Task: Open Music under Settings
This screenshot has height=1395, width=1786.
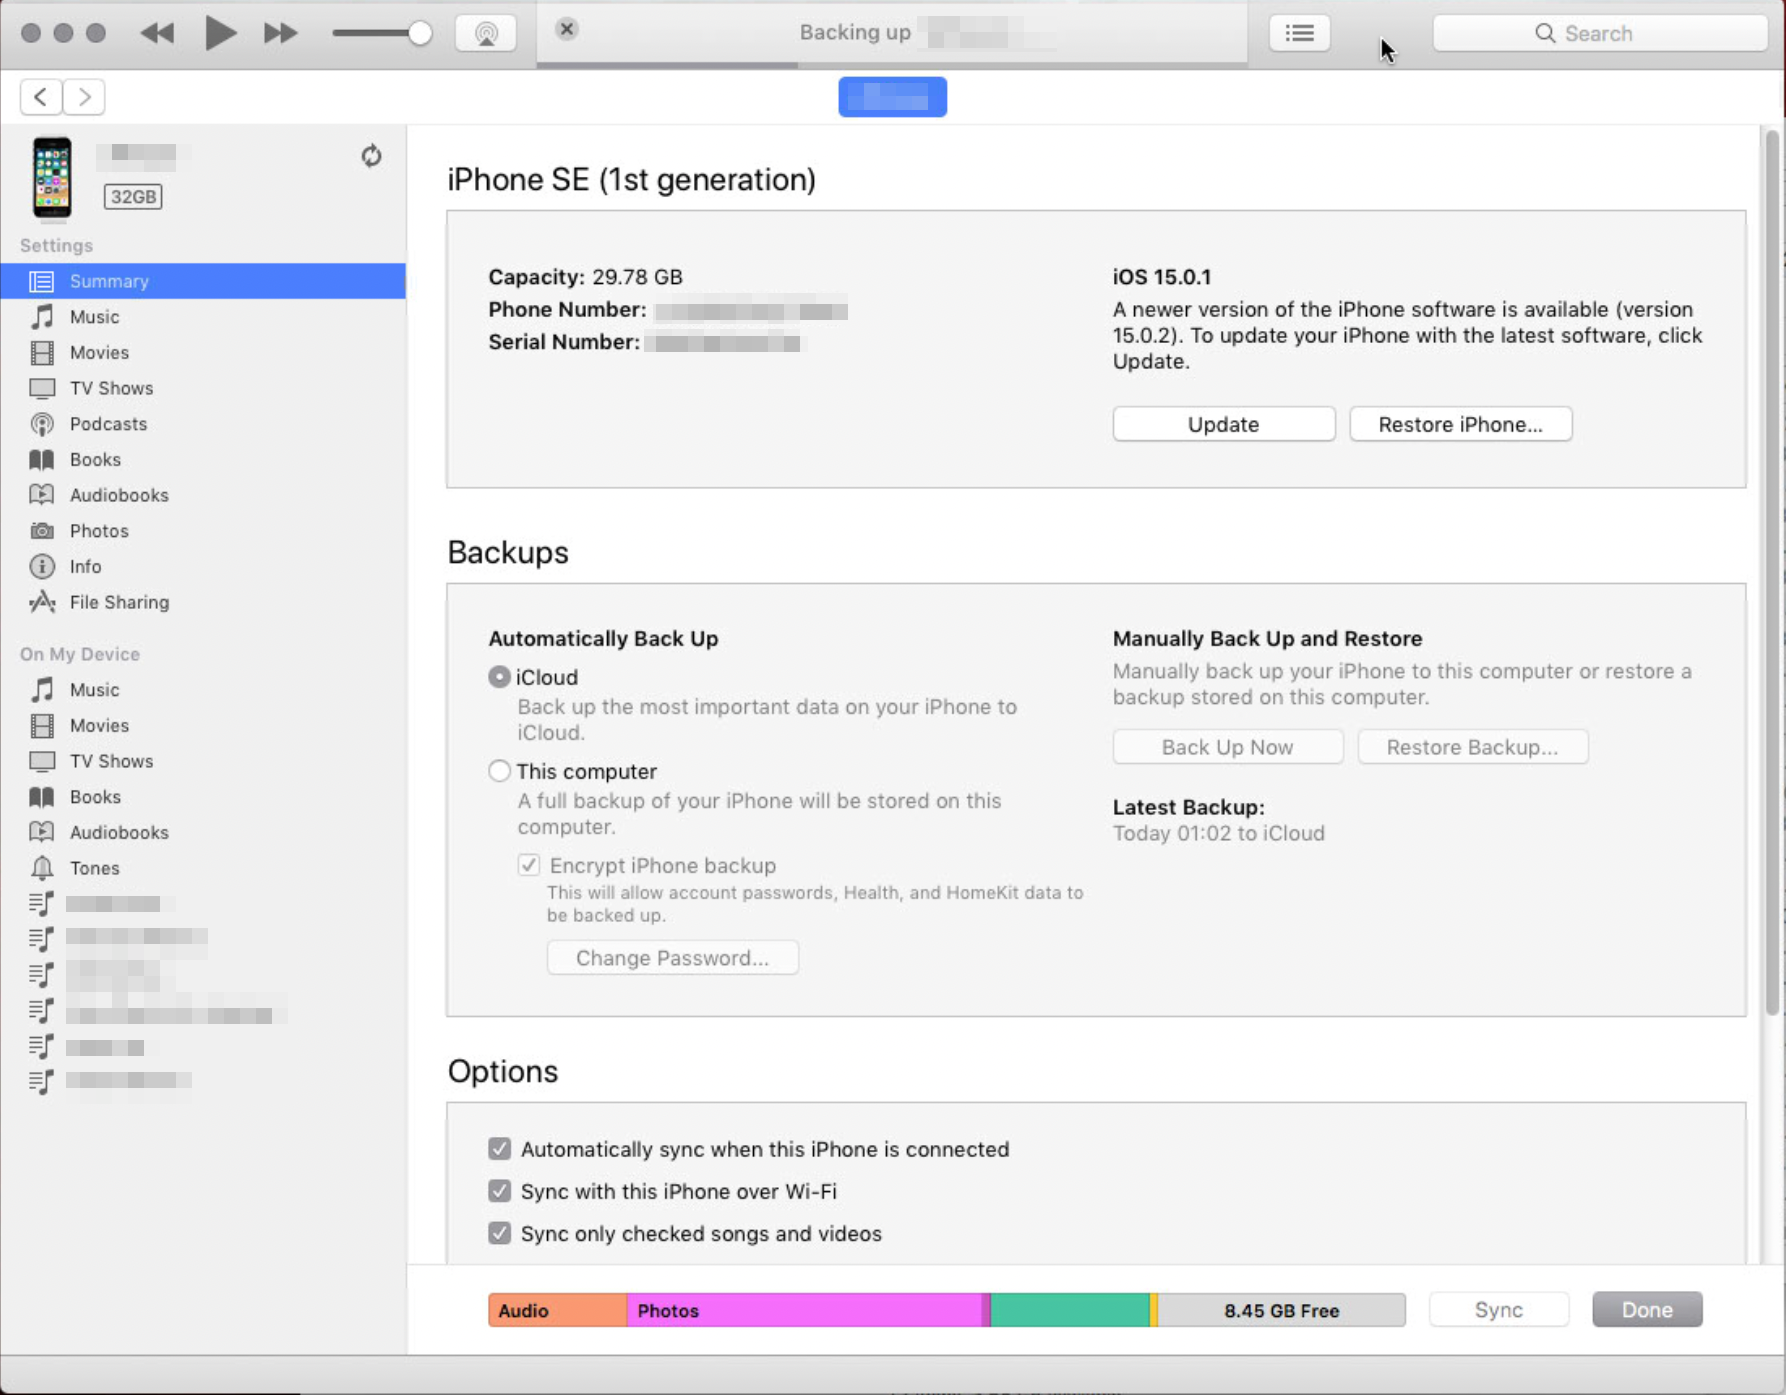Action: (203, 317)
